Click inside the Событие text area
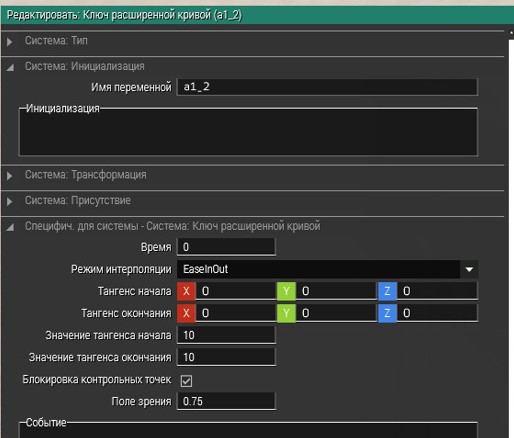The width and height of the screenshot is (514, 438). 248,431
